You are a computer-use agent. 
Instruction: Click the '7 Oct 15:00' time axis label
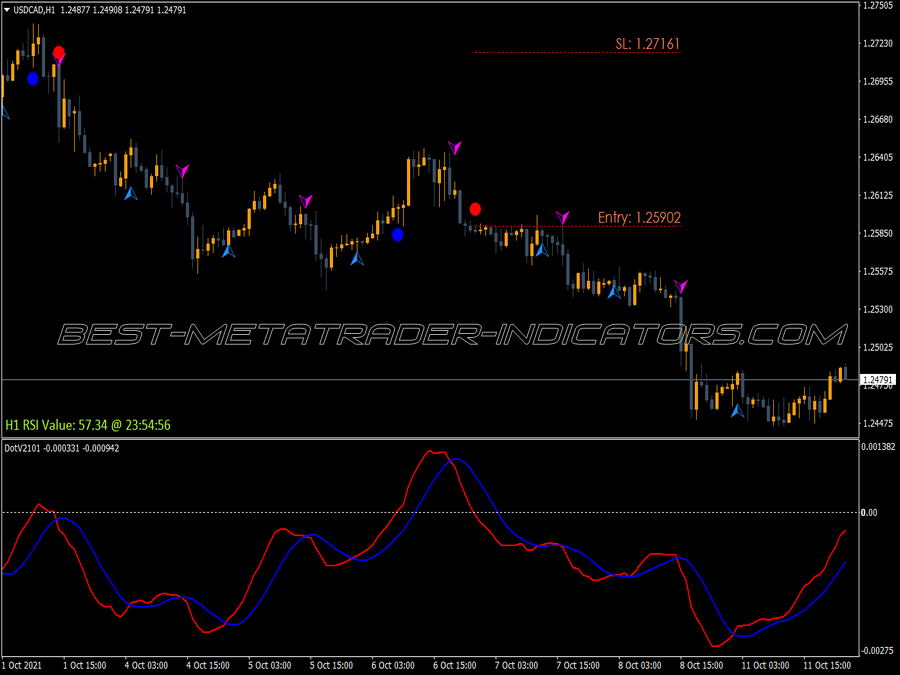[x=578, y=666]
